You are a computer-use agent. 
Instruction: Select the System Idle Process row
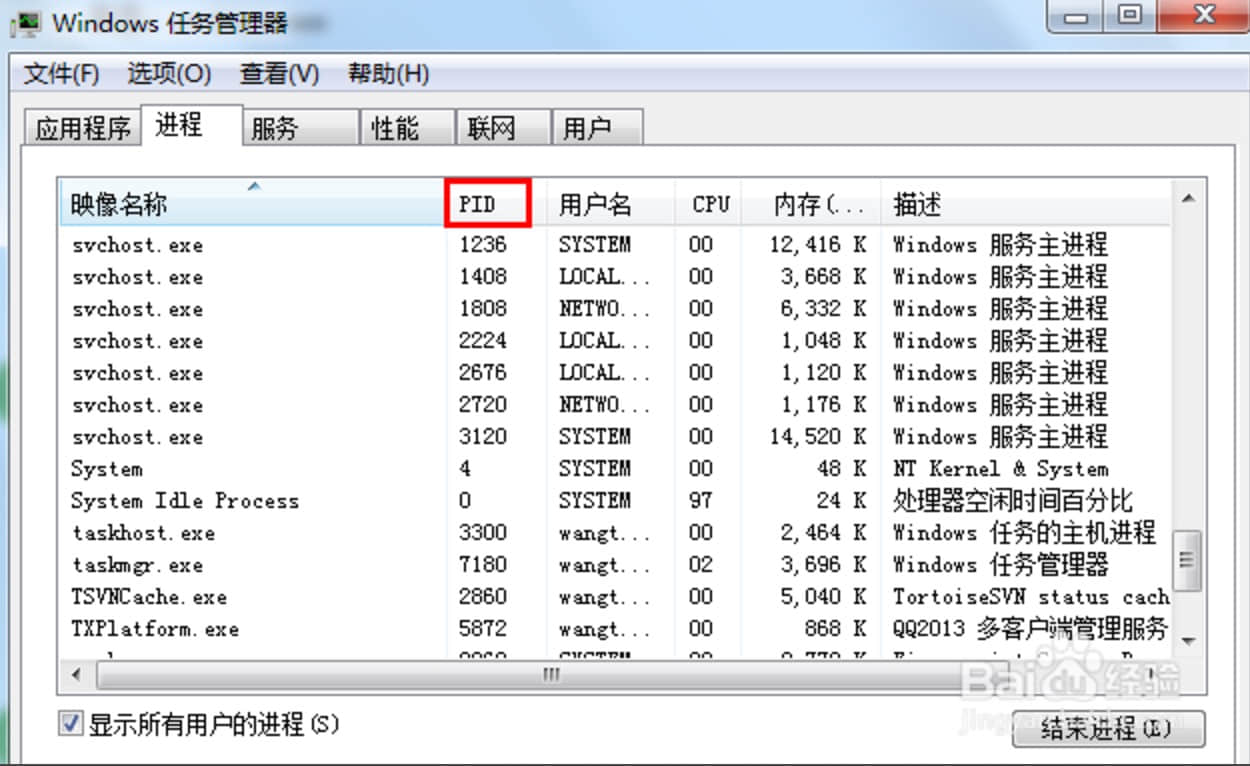185,501
